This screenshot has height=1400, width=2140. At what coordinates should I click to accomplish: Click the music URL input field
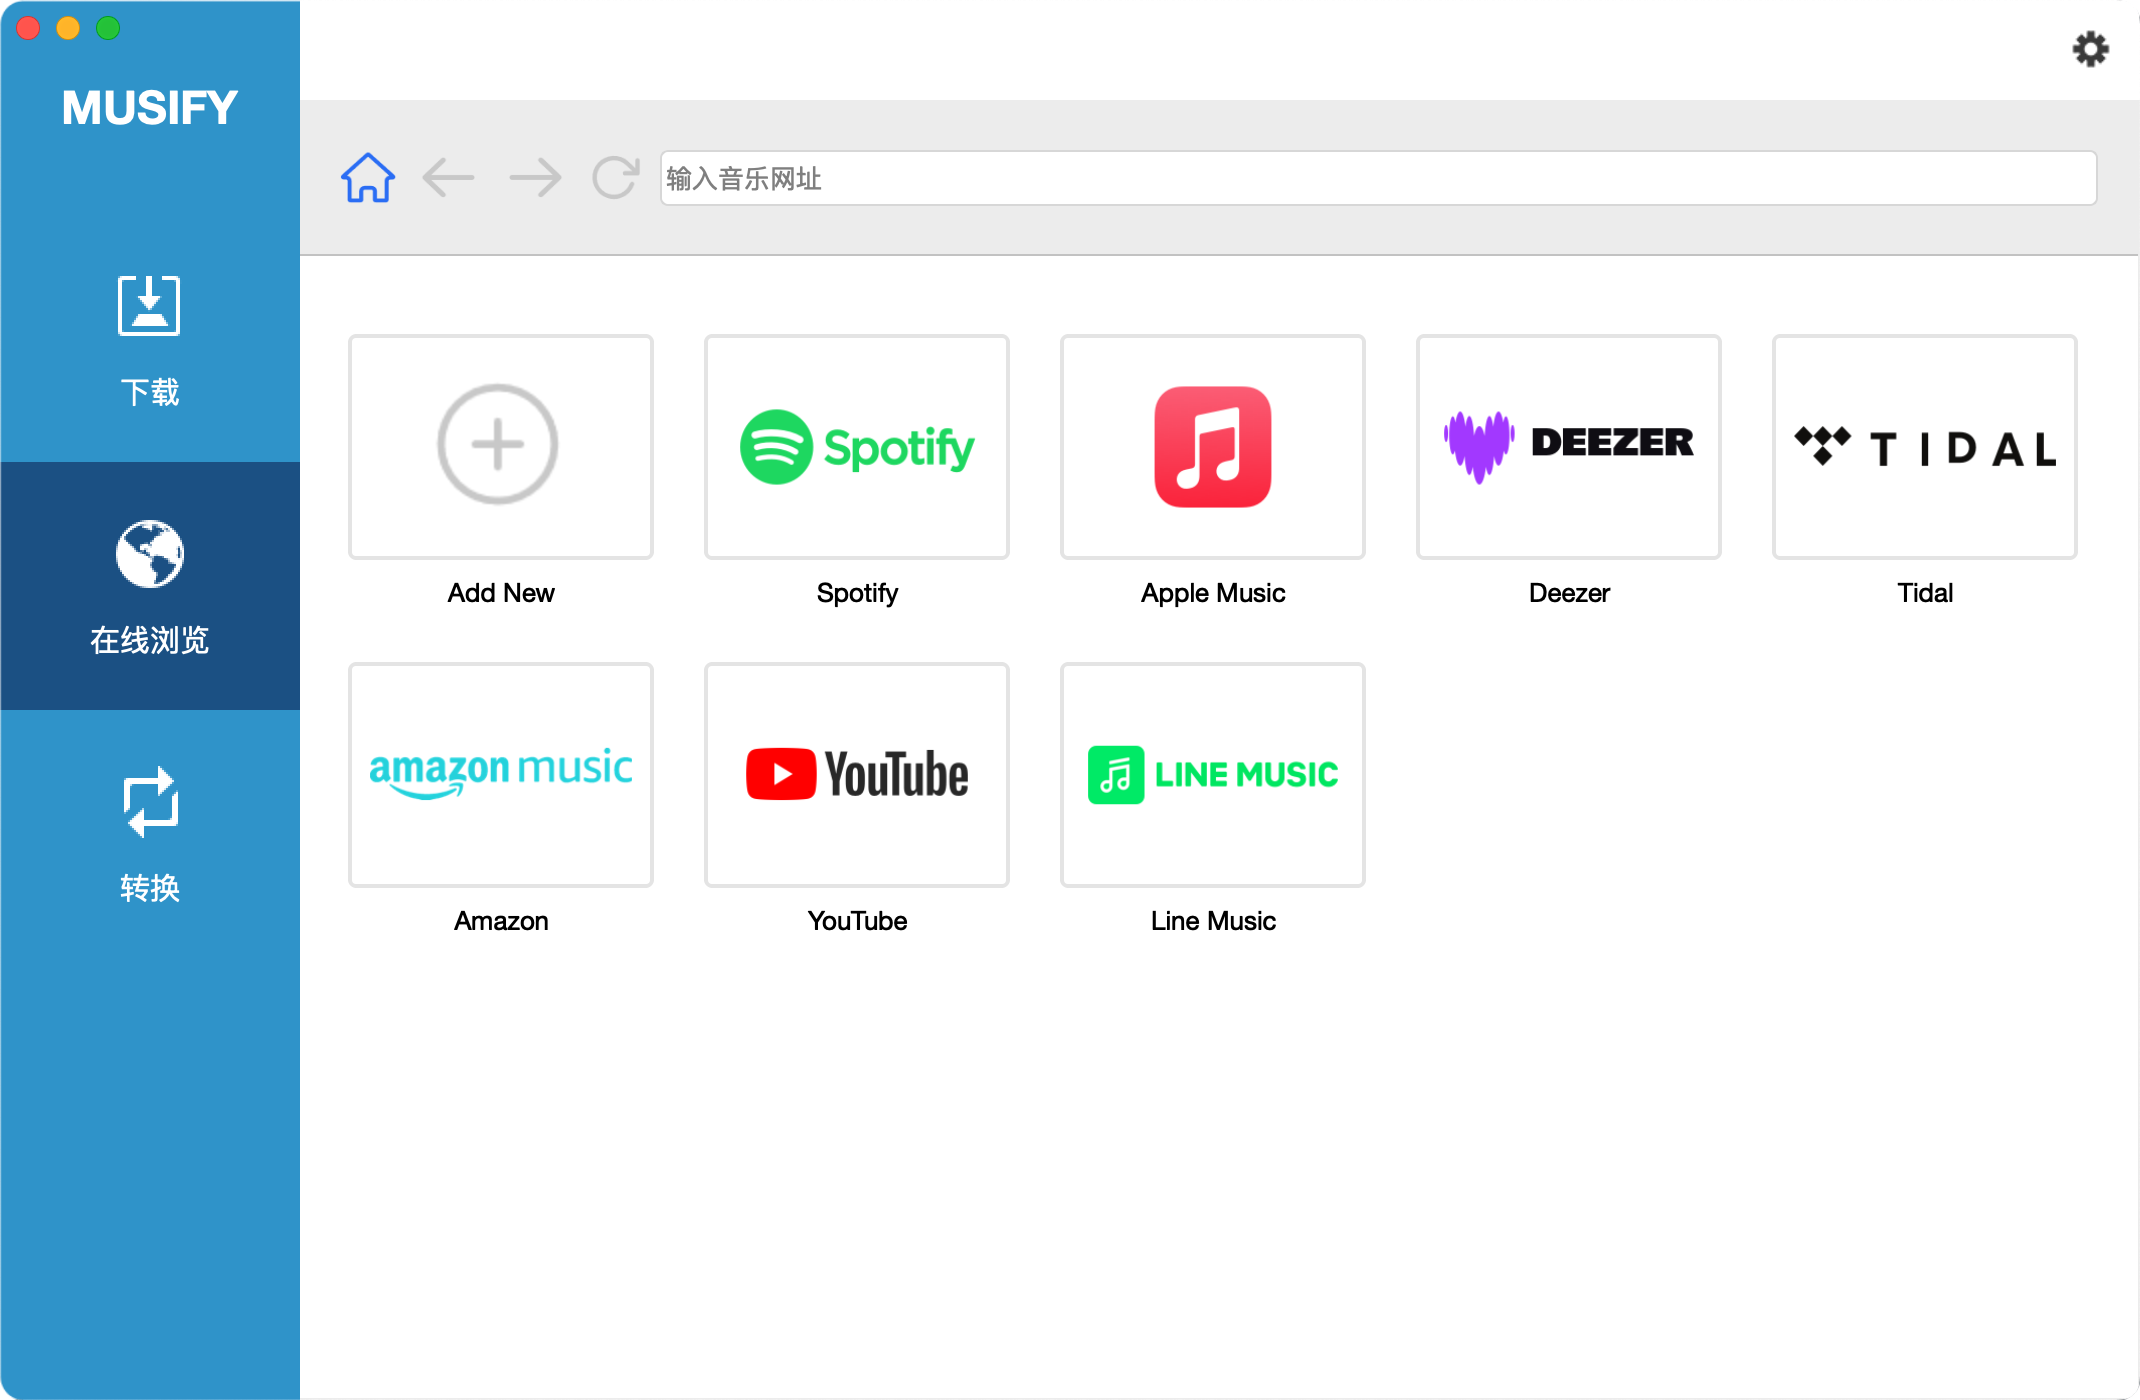(x=1378, y=178)
